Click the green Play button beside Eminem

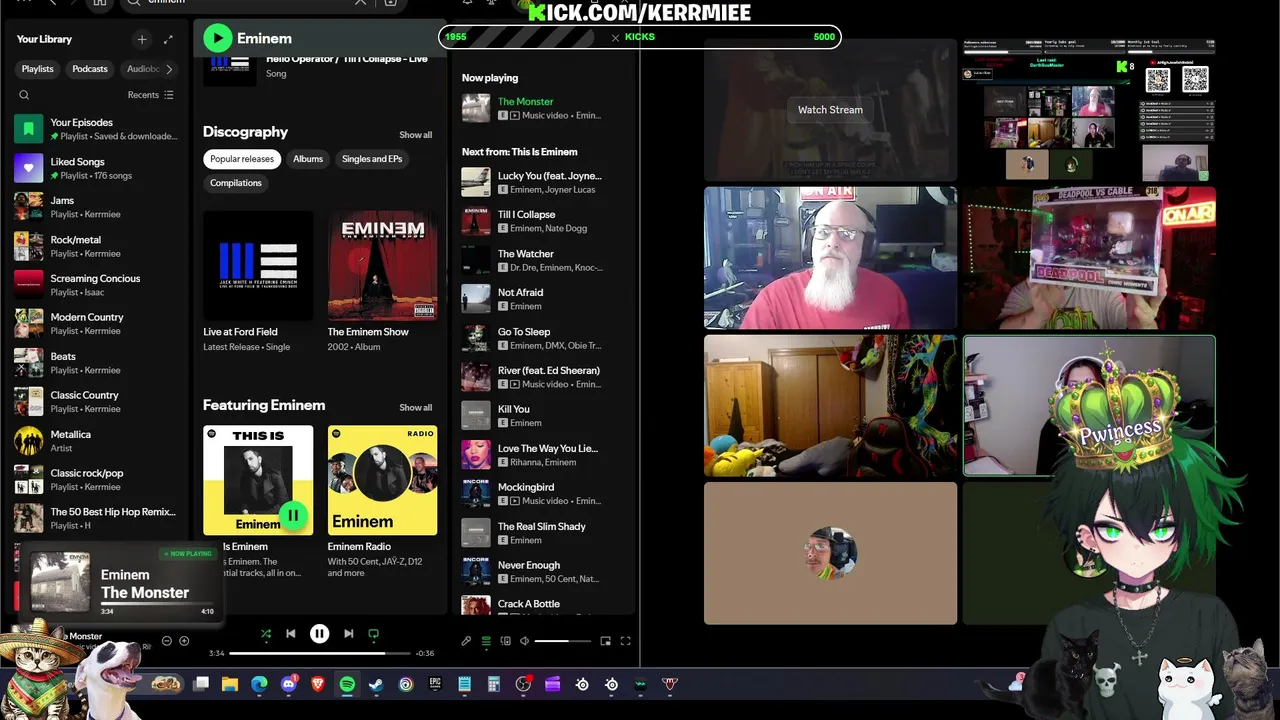point(217,38)
